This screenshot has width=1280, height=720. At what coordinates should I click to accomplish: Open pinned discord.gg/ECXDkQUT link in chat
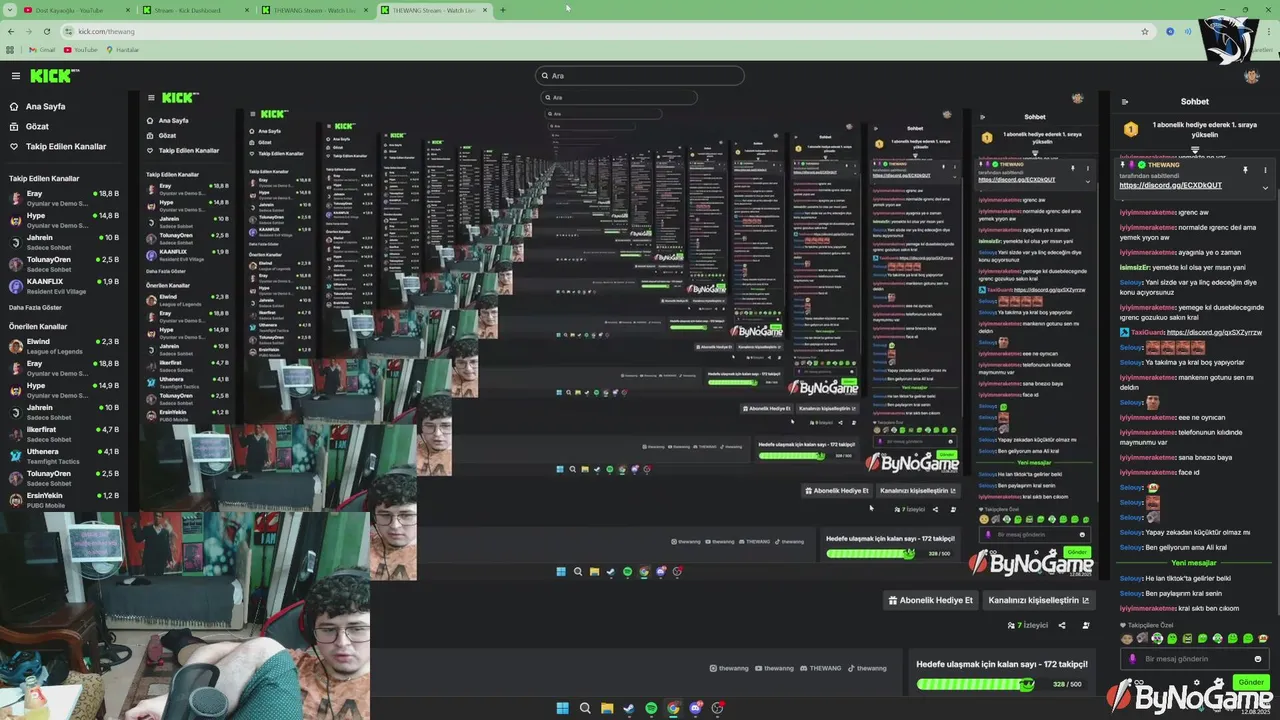(1170, 185)
